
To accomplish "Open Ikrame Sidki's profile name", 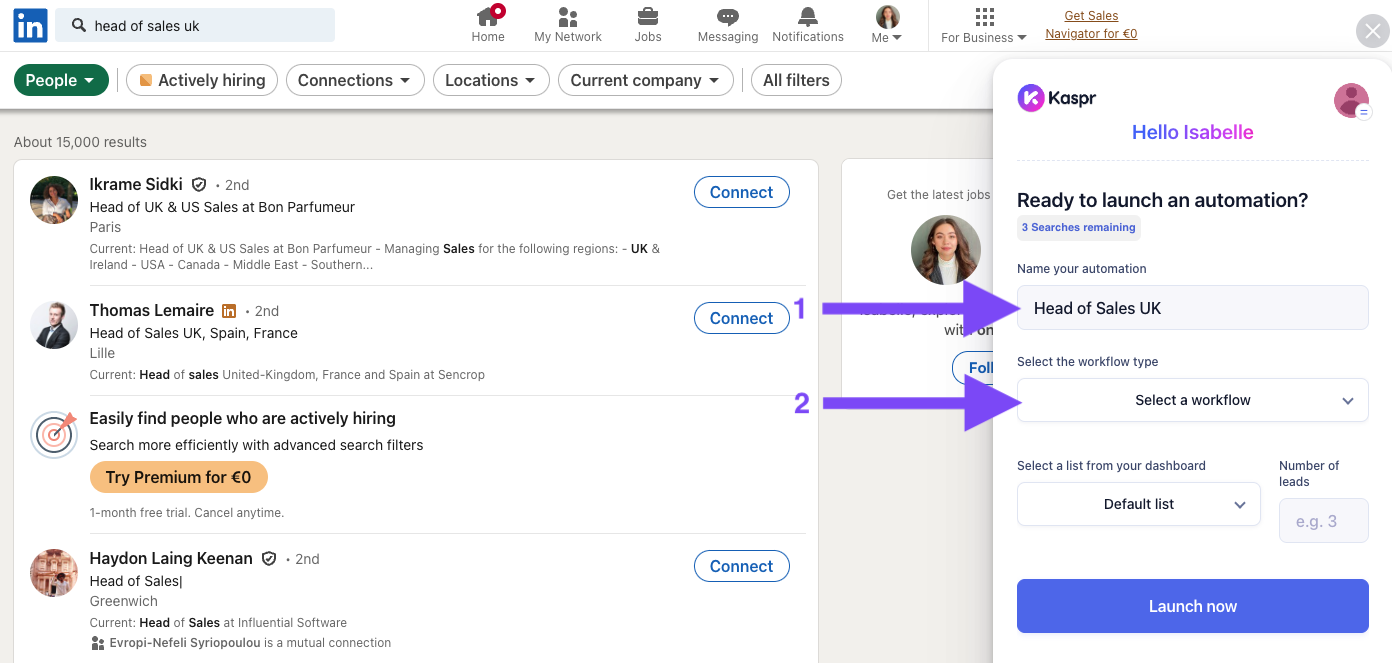I will coord(136,184).
